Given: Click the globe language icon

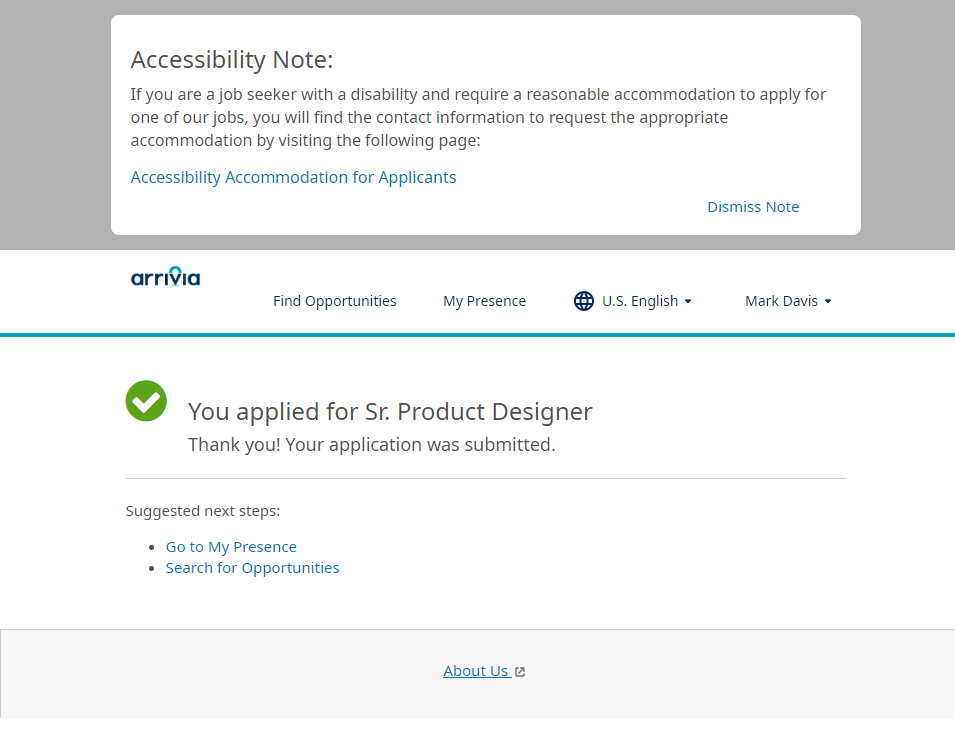Looking at the screenshot, I should tap(584, 301).
